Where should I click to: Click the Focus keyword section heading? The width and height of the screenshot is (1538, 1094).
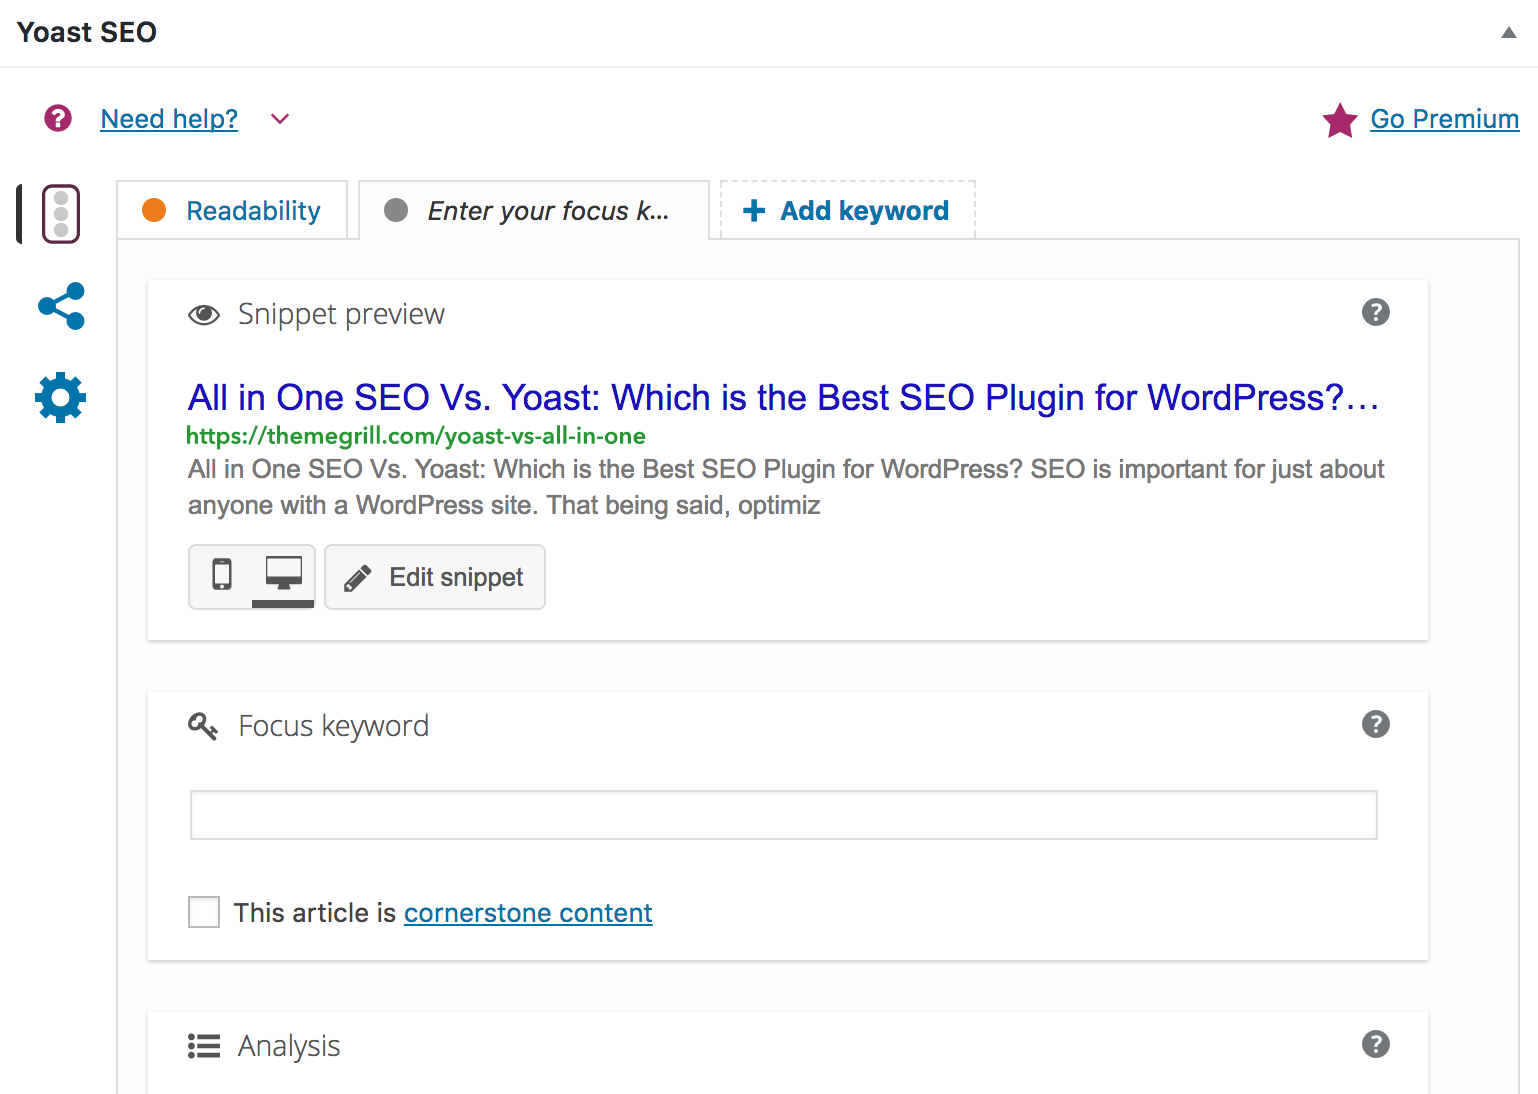(x=333, y=726)
